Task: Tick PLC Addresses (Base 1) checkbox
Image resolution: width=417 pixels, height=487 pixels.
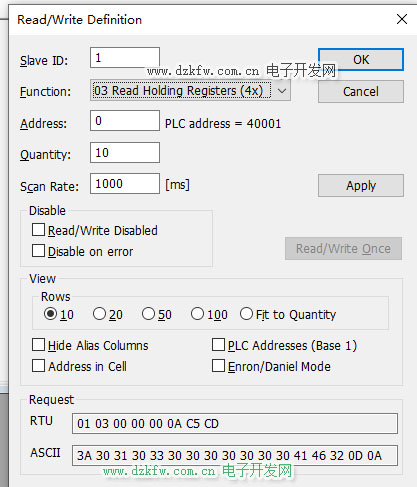Action: (218, 345)
